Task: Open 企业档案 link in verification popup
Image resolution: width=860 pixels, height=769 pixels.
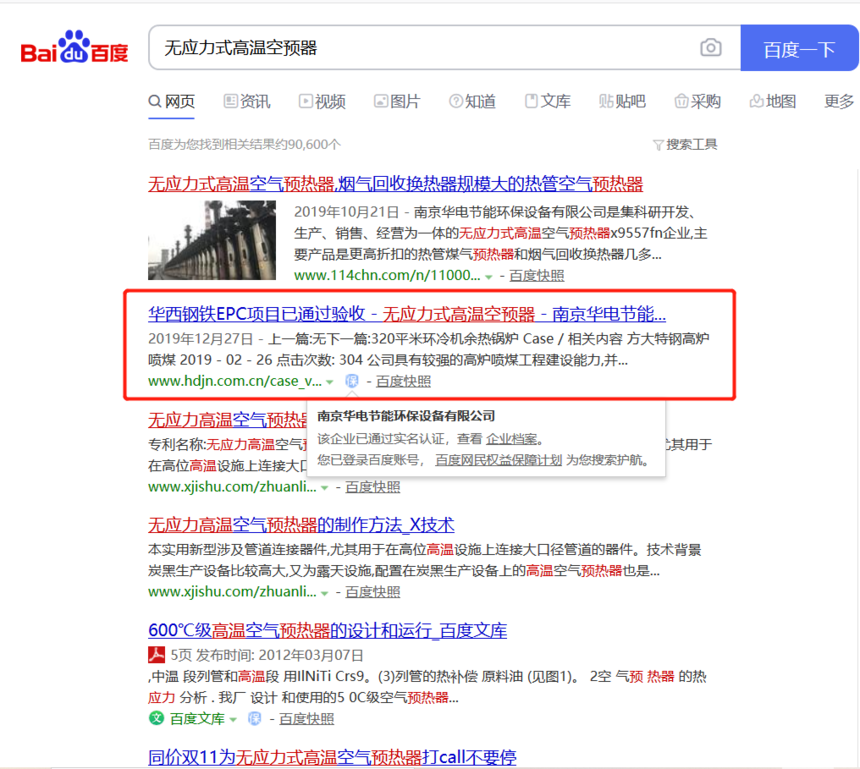Action: (511, 439)
